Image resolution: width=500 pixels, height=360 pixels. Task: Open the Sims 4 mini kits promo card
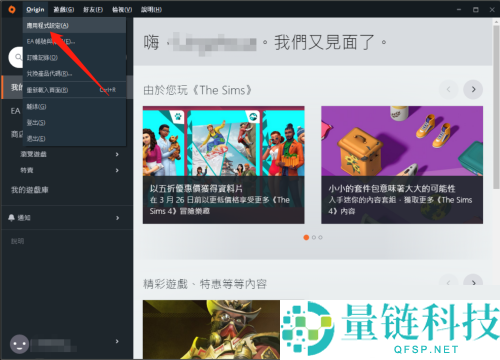[402, 165]
